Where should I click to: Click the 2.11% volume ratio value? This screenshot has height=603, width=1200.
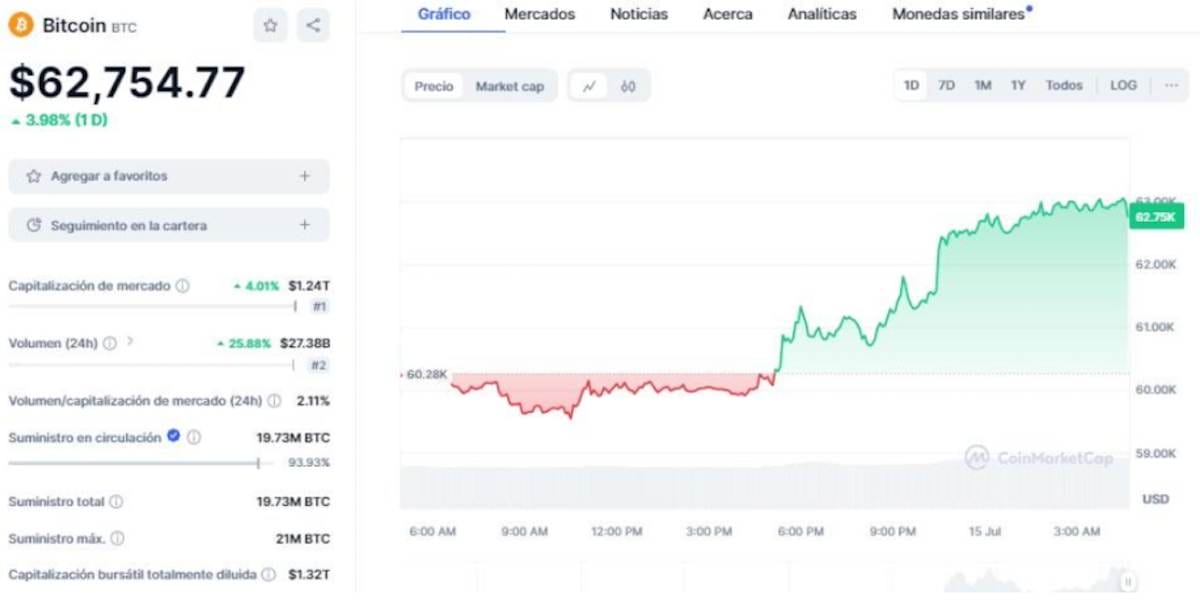click(x=313, y=400)
